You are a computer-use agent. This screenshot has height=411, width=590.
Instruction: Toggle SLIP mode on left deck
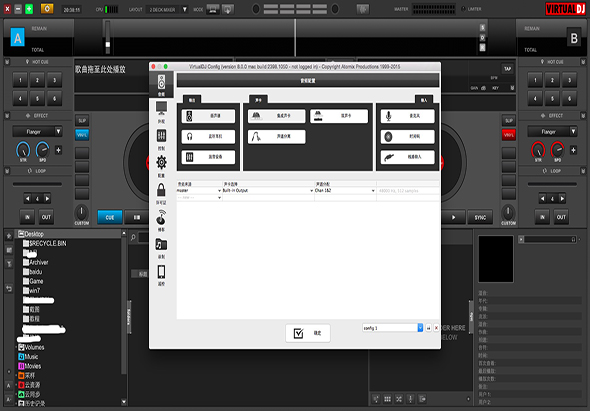coord(82,120)
